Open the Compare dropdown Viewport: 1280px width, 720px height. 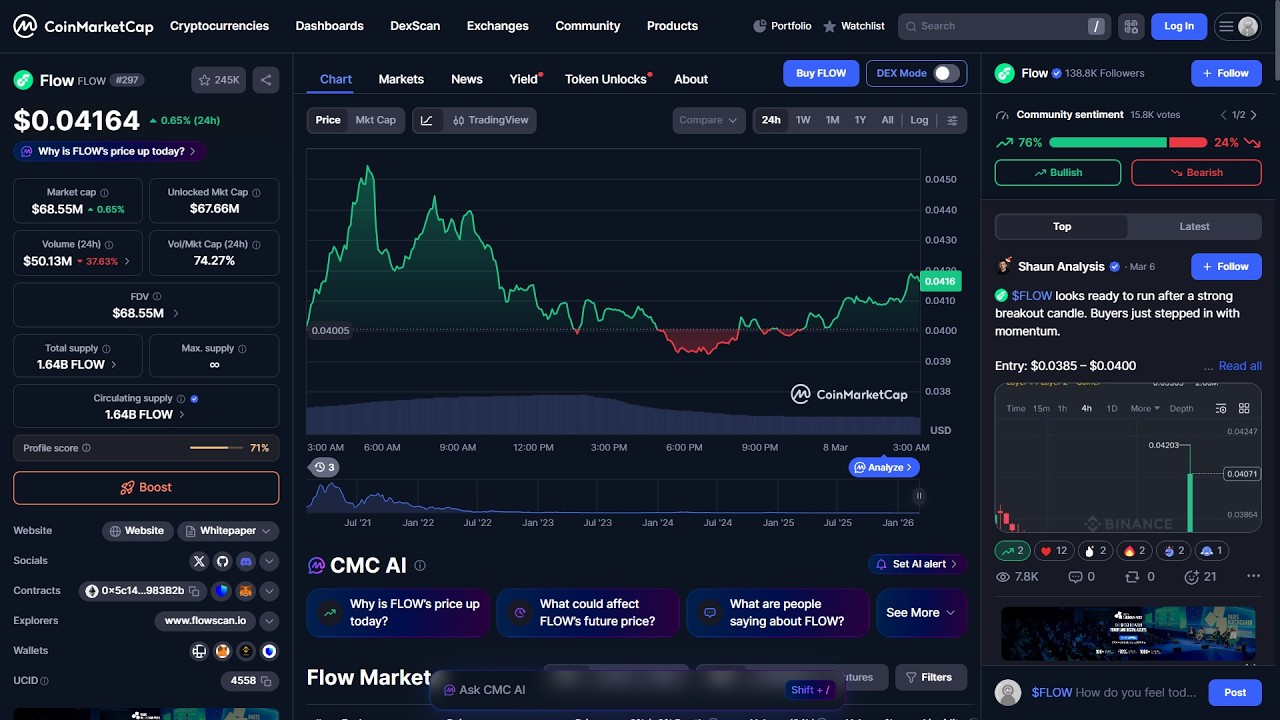(x=708, y=120)
